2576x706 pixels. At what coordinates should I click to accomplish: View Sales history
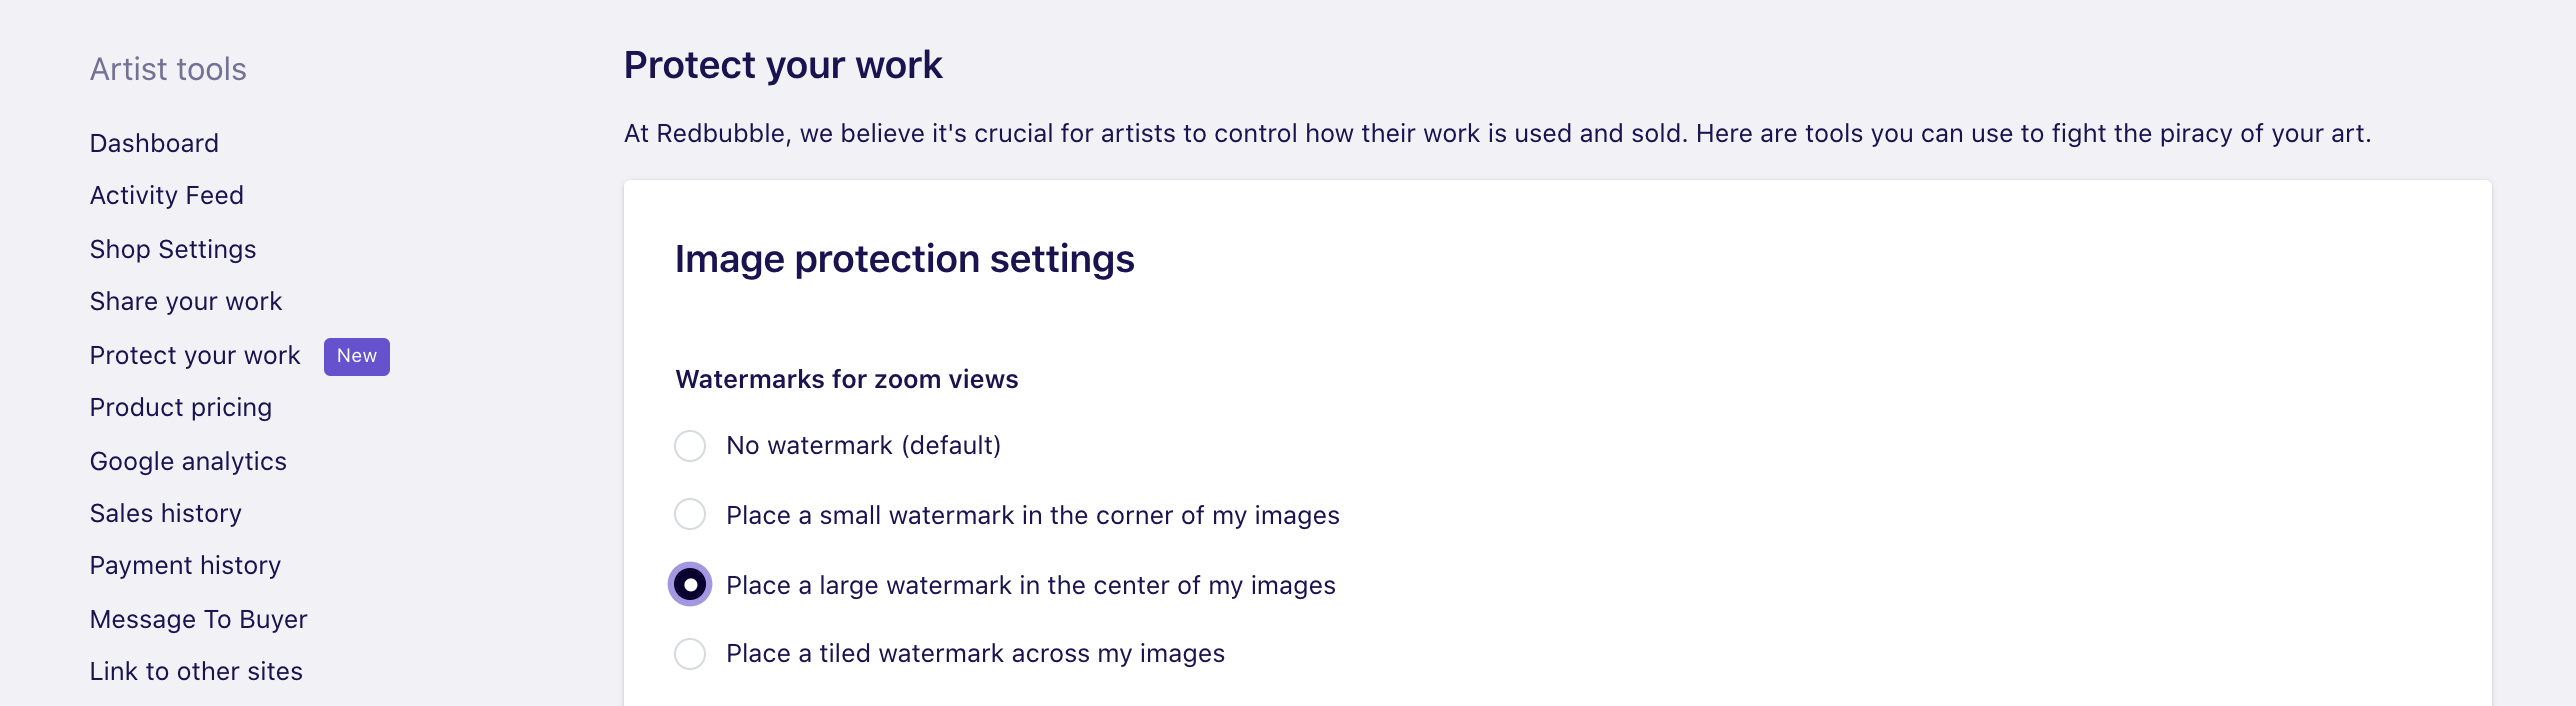[x=165, y=513]
